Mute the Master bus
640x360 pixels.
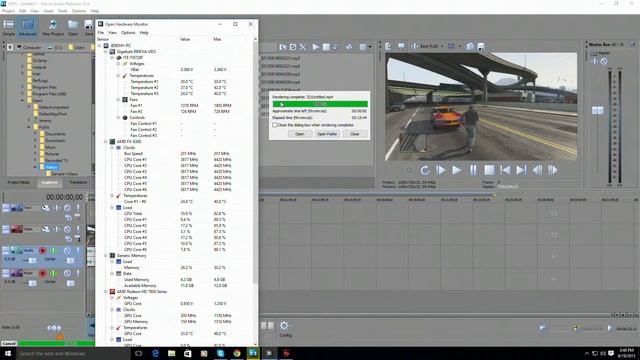pos(604,61)
